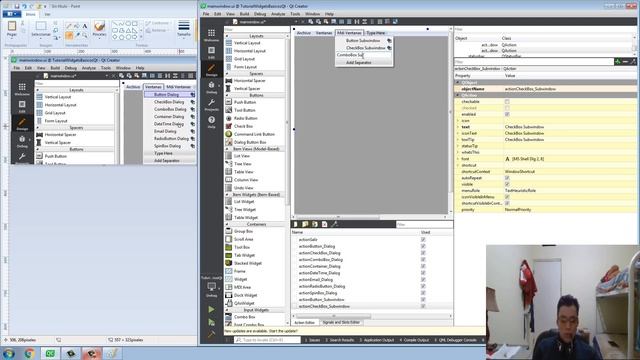Toggle Used checkbox for actionCheckBox_Subwindow

coord(423,306)
